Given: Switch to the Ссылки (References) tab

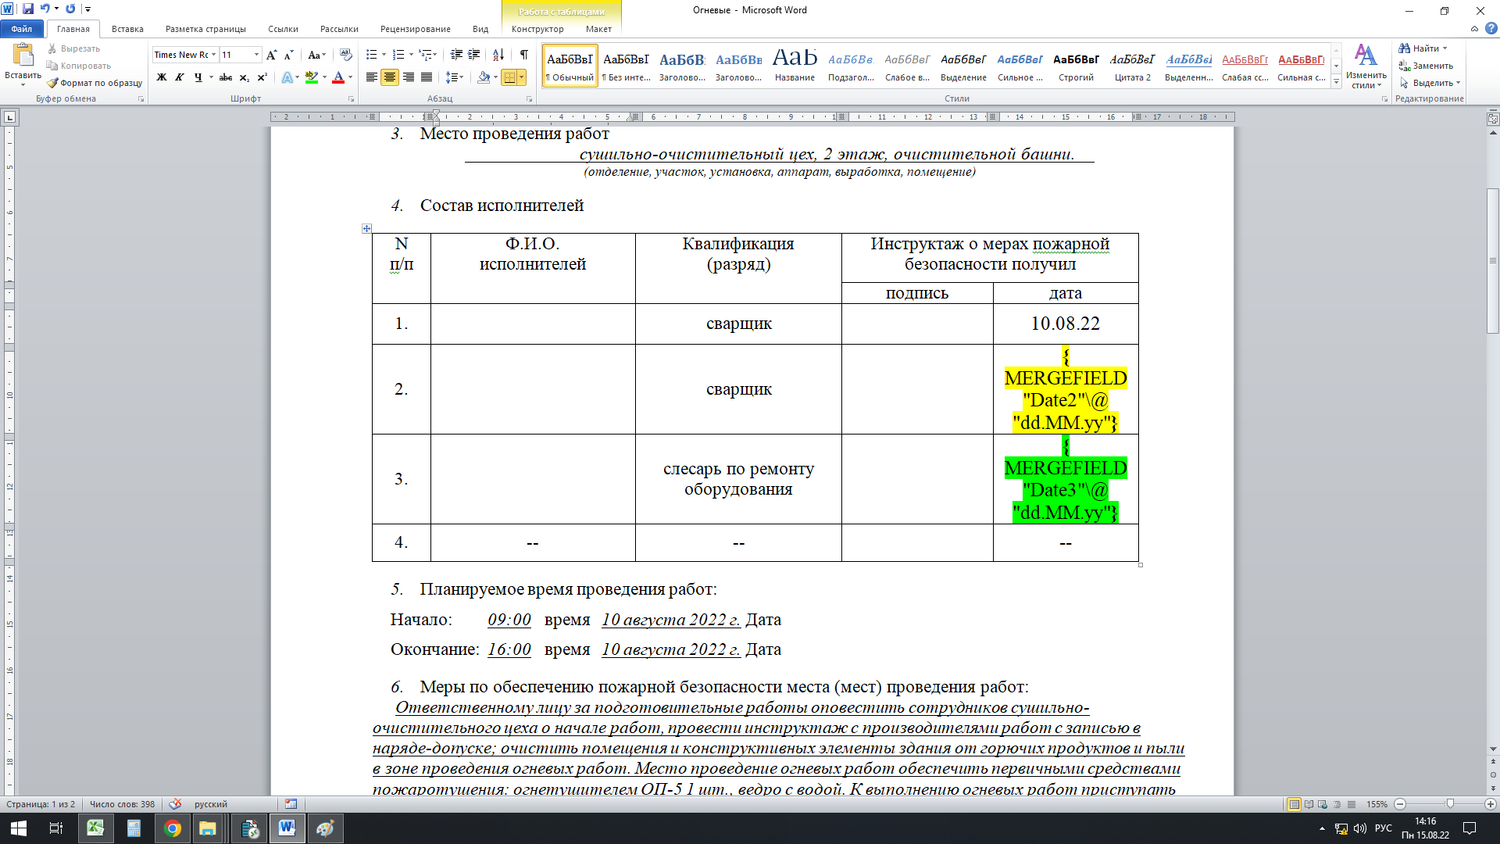Looking at the screenshot, I should tap(283, 29).
